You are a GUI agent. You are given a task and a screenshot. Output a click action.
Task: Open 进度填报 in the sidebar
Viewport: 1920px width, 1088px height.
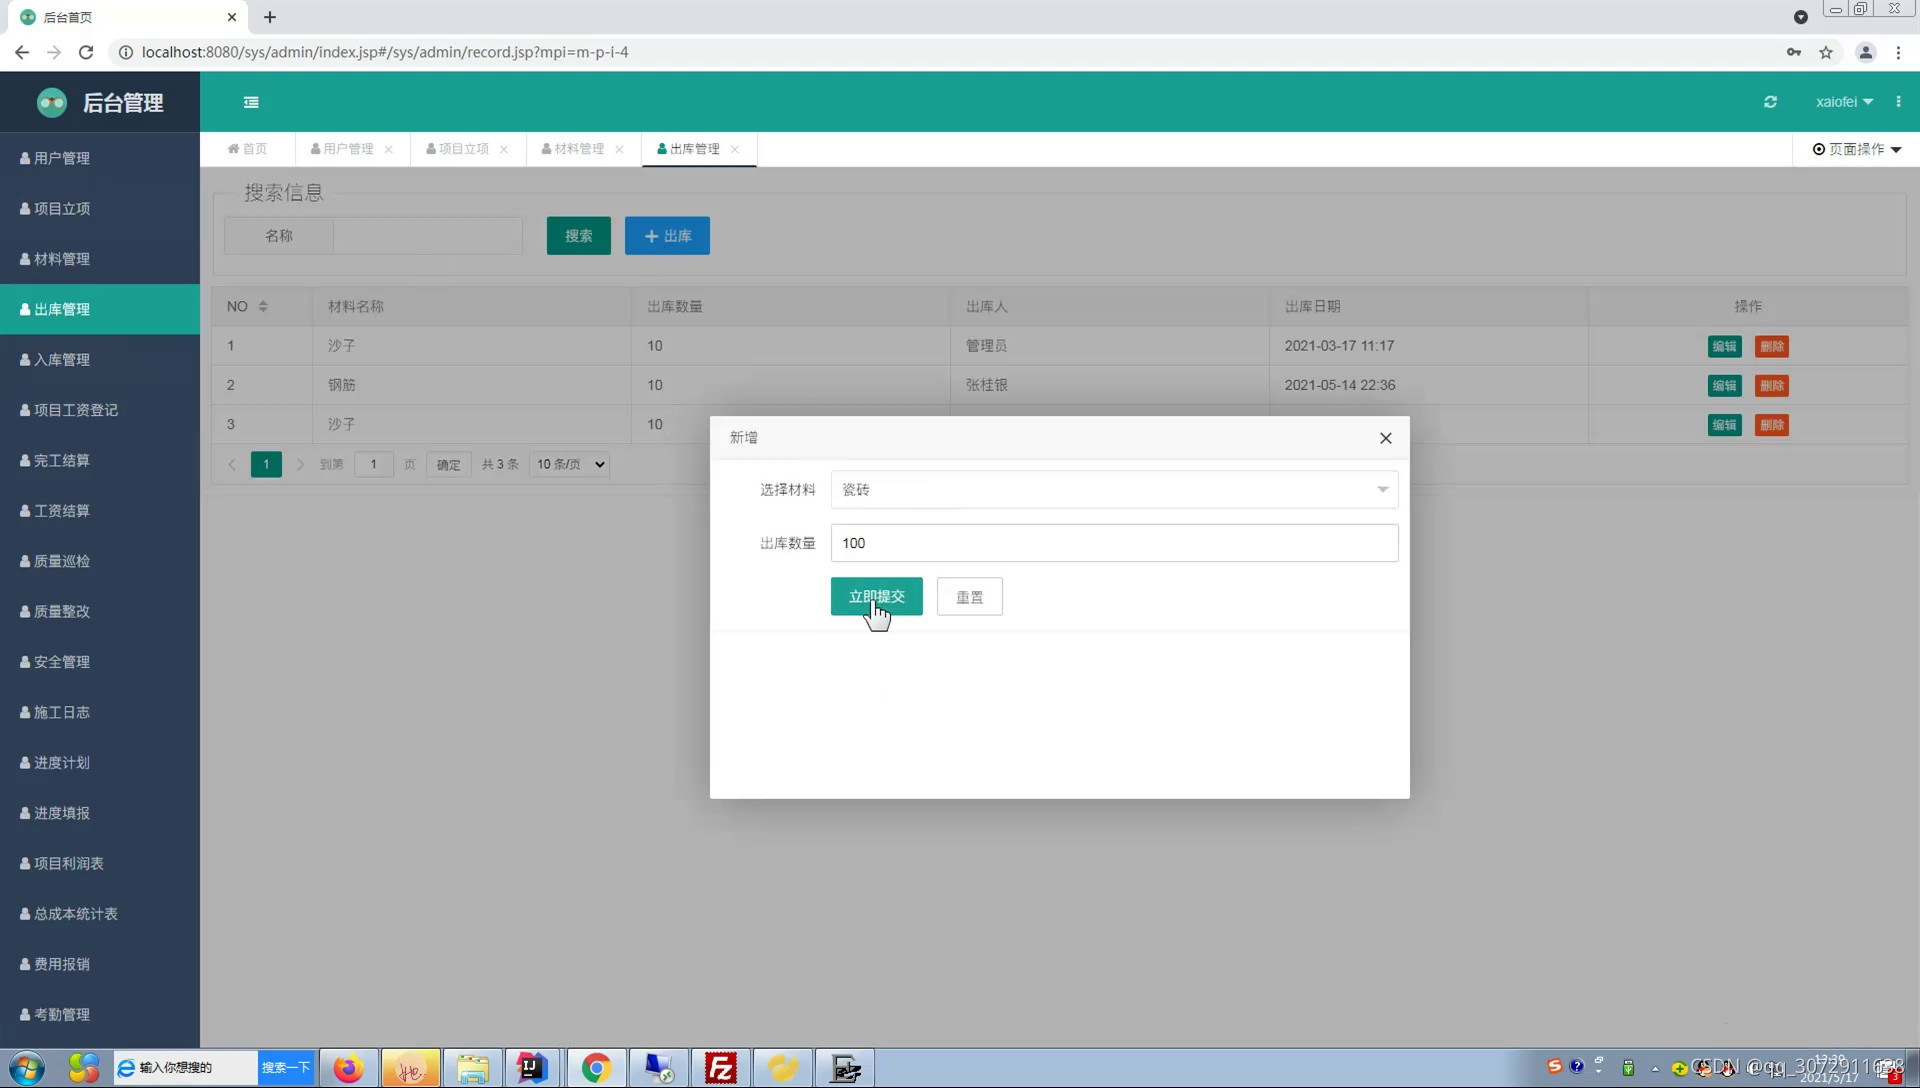tap(100, 813)
